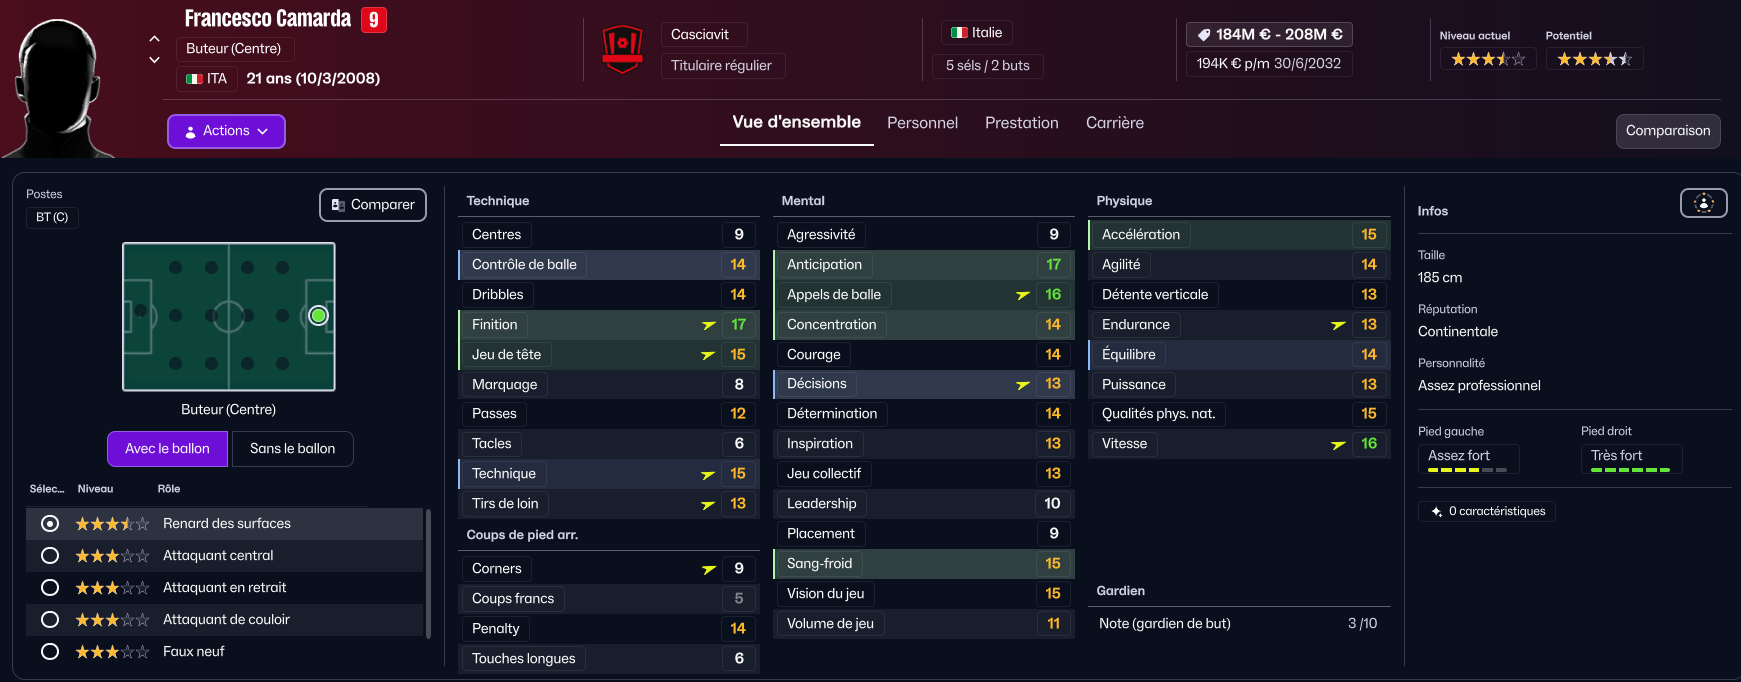Click the sparkle icon beside 0 caractéristiques
This screenshot has height=682, width=1741.
click(1436, 512)
